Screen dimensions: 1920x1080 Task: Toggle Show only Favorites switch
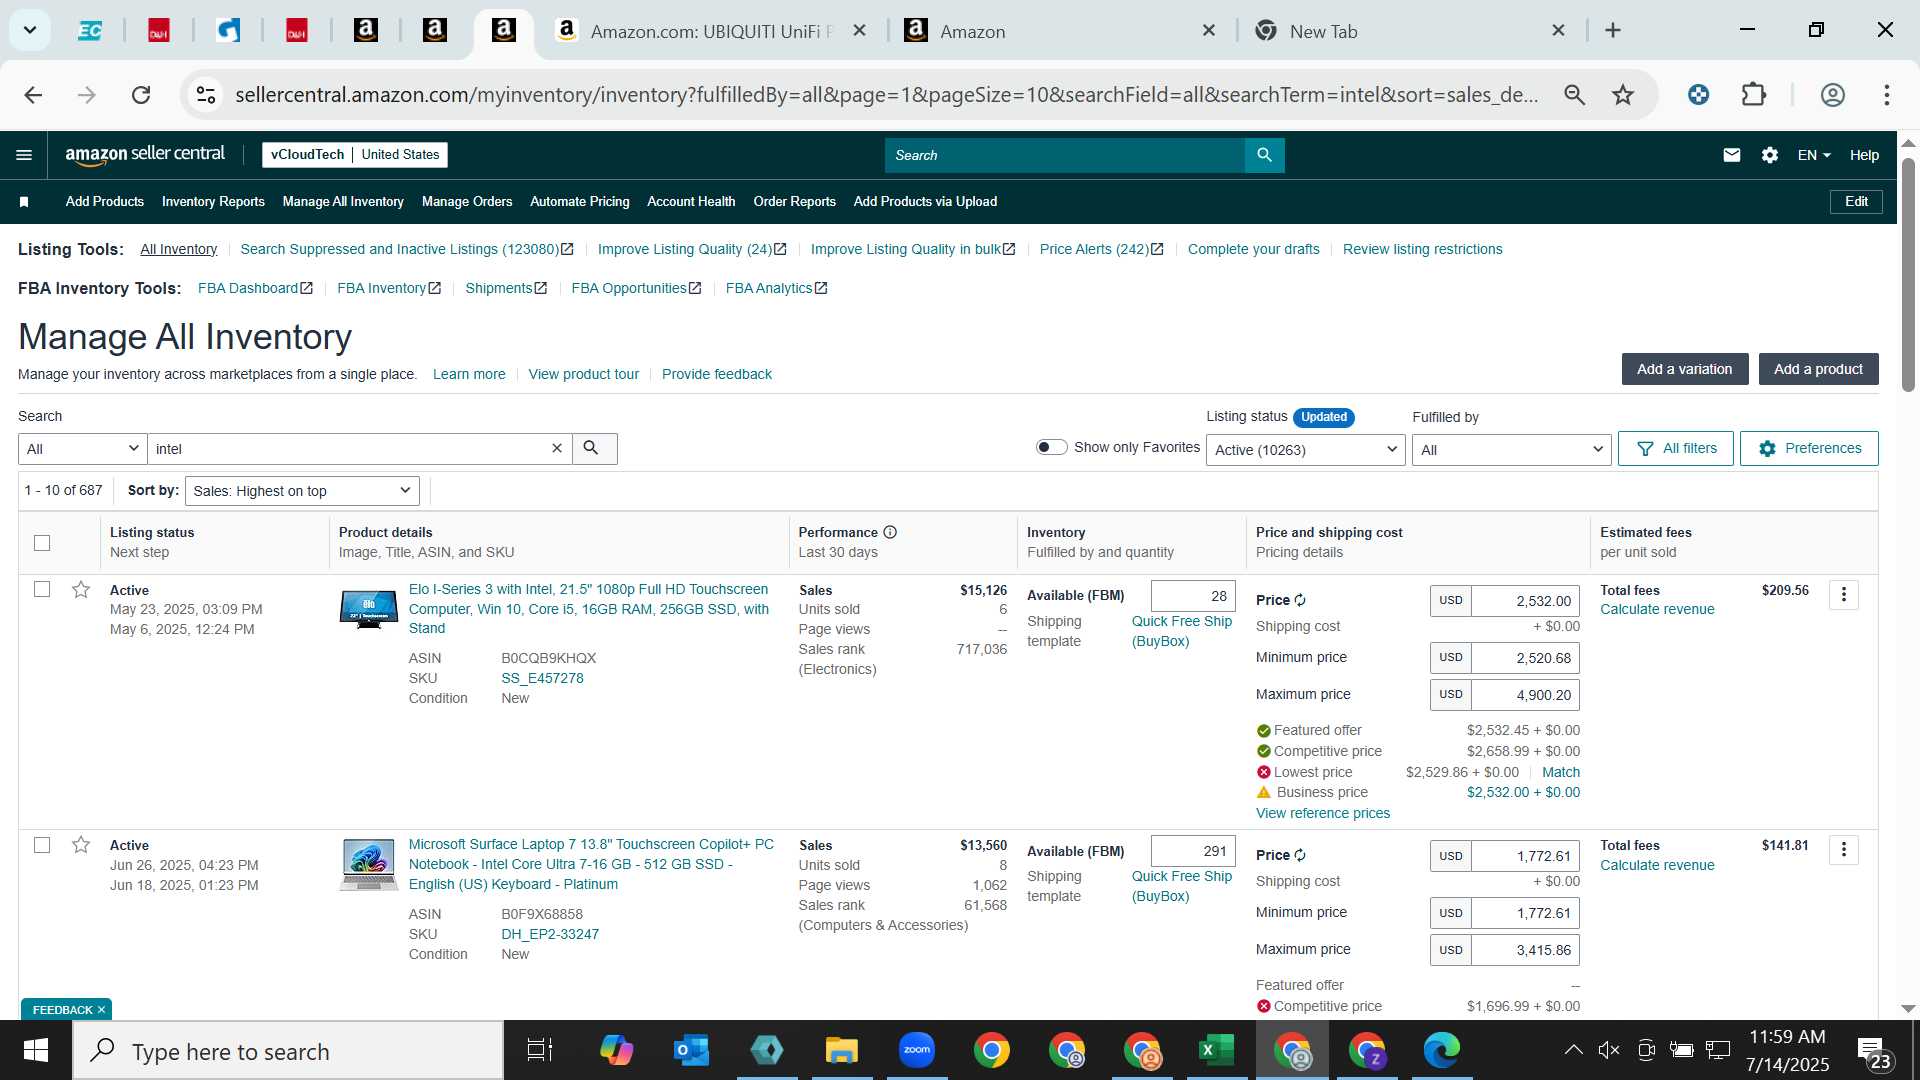[x=1051, y=447]
